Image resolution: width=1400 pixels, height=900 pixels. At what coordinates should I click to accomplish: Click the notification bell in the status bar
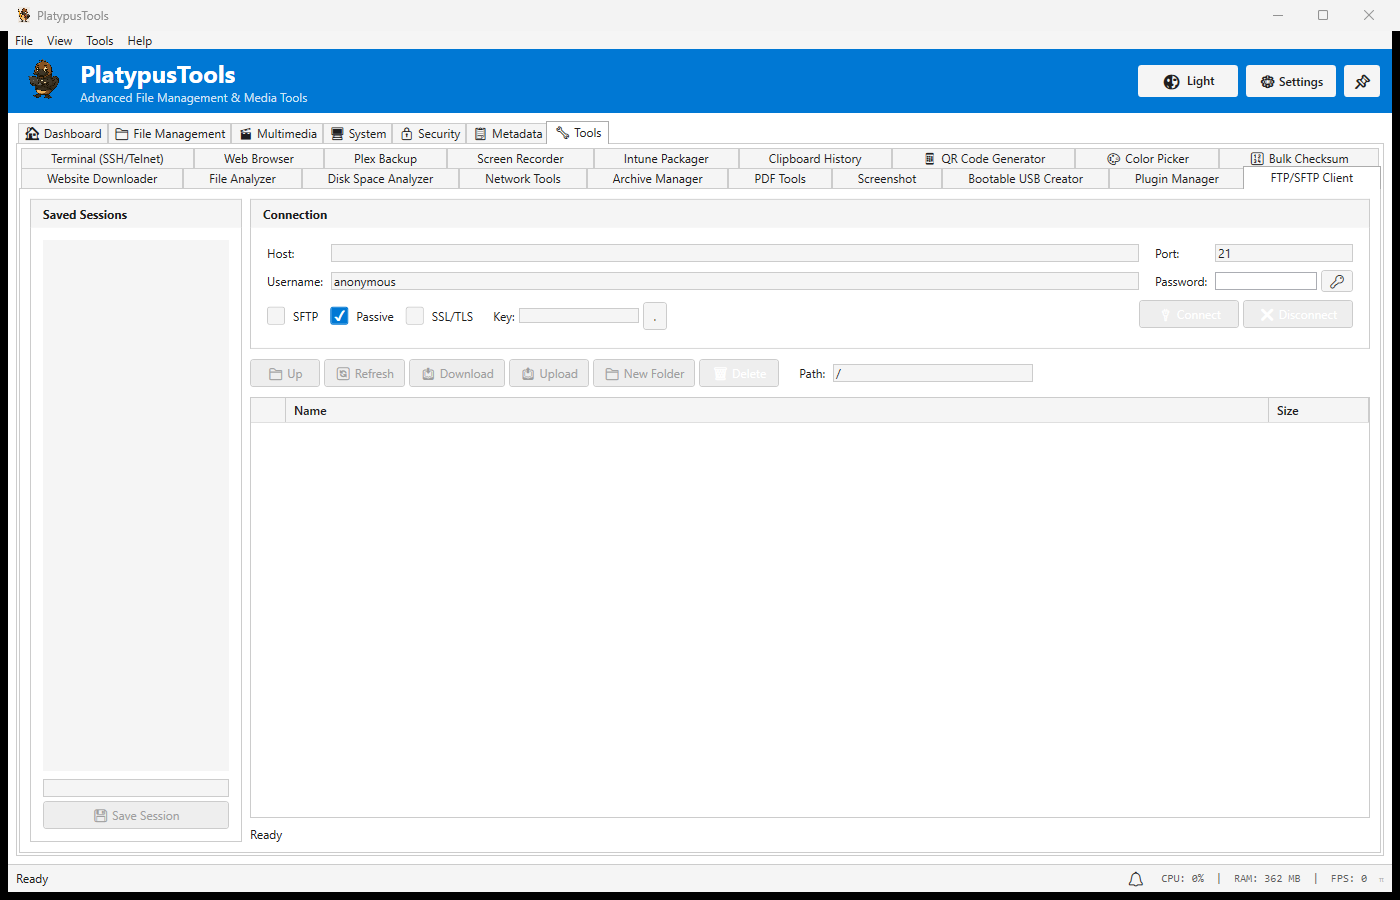point(1135,878)
